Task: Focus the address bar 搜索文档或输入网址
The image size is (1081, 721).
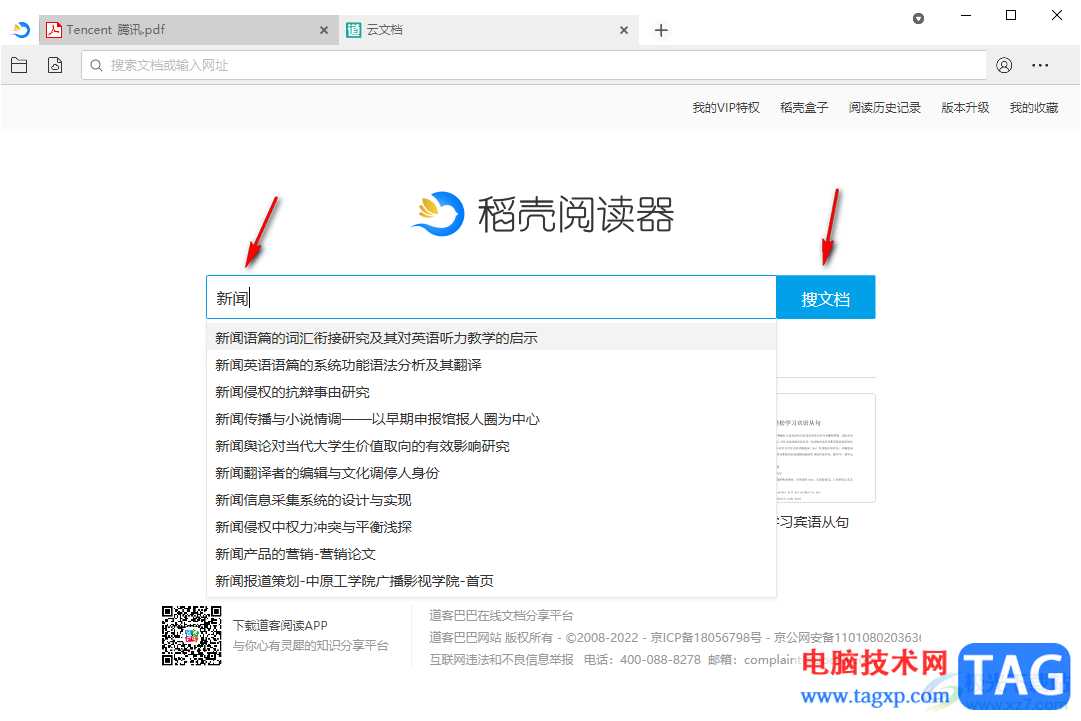Action: click(534, 65)
